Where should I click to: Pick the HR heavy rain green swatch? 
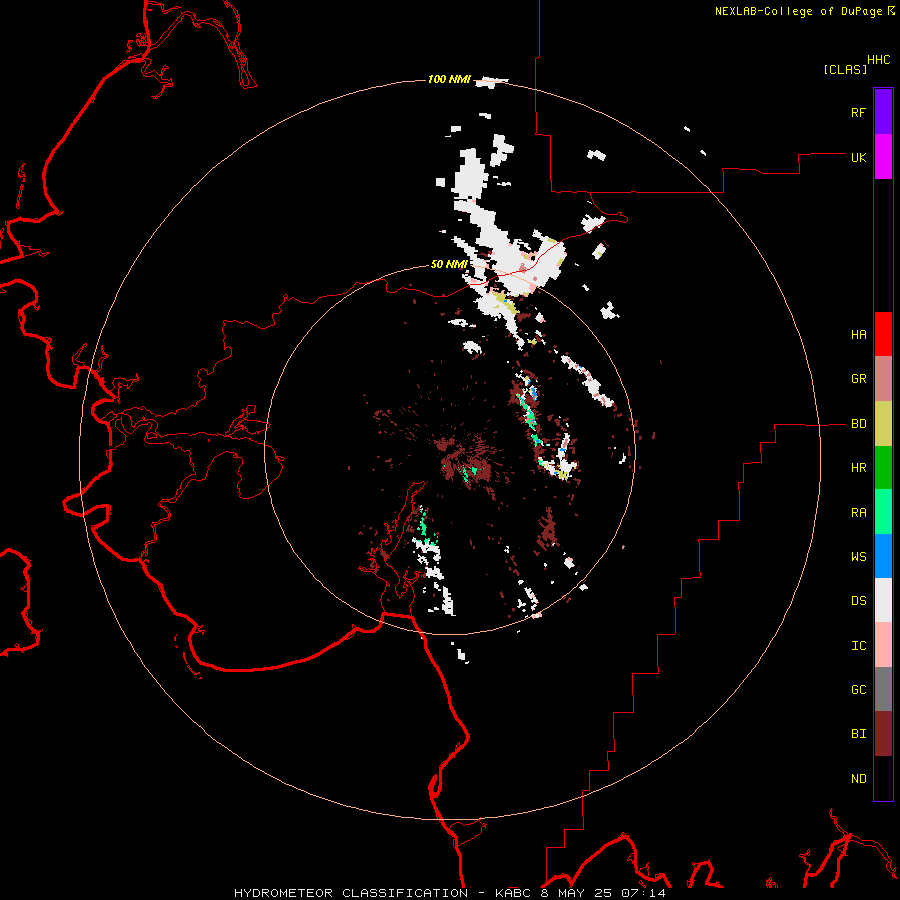[x=883, y=468]
